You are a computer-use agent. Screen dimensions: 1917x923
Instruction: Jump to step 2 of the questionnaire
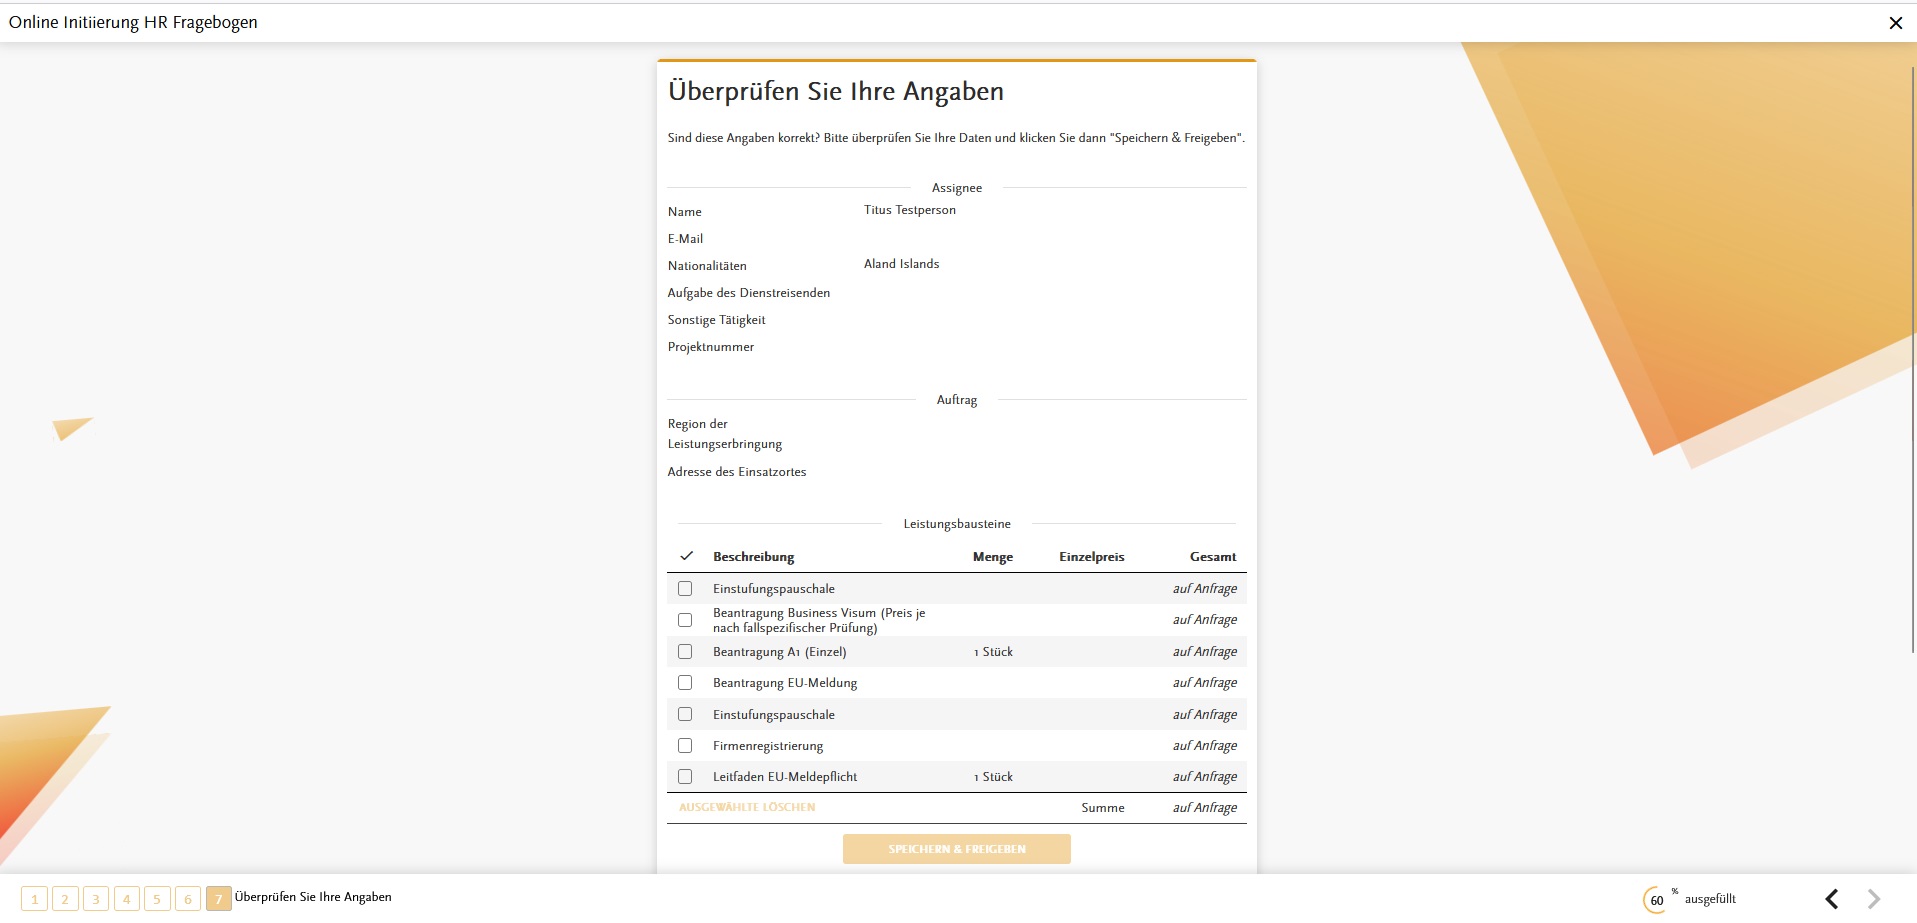(x=65, y=899)
